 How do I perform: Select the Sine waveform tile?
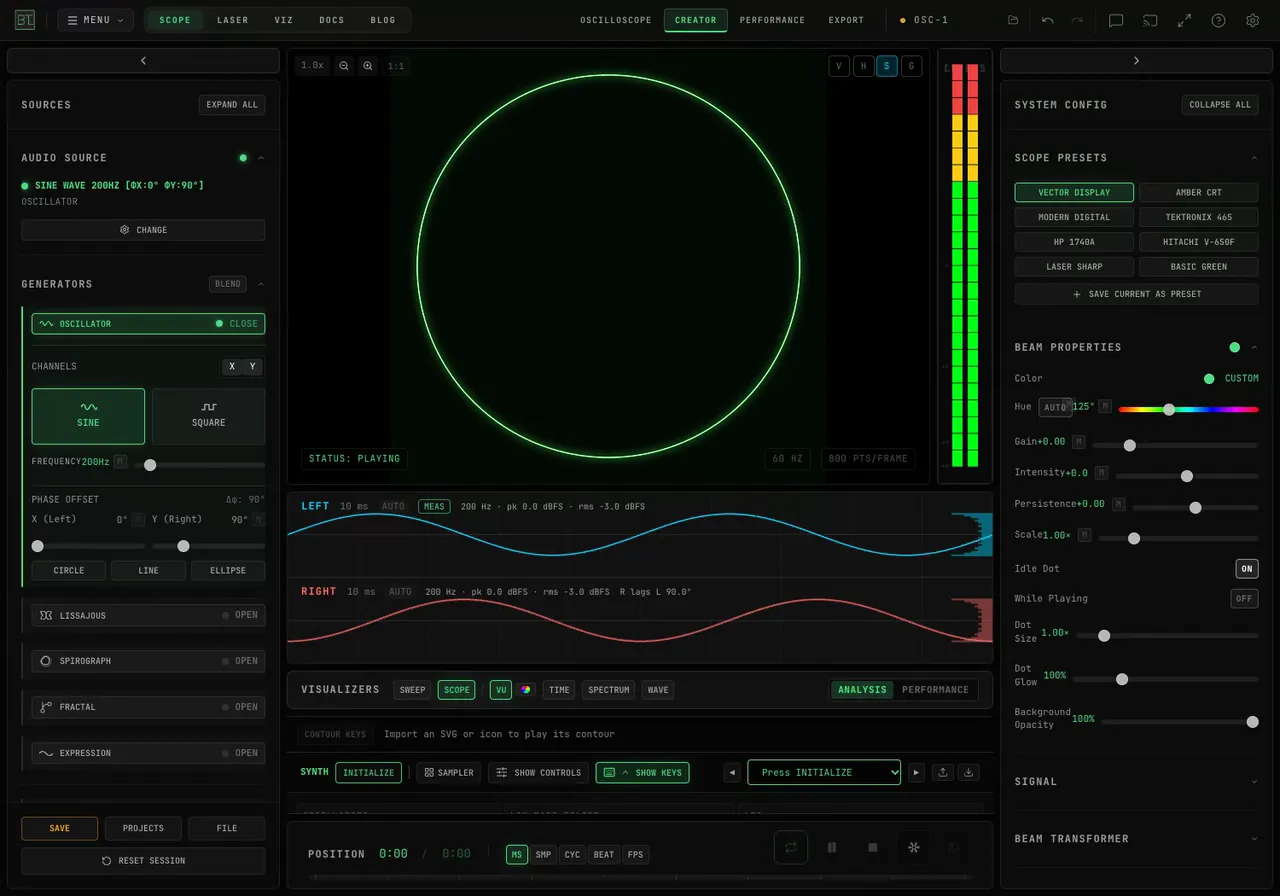[88, 416]
